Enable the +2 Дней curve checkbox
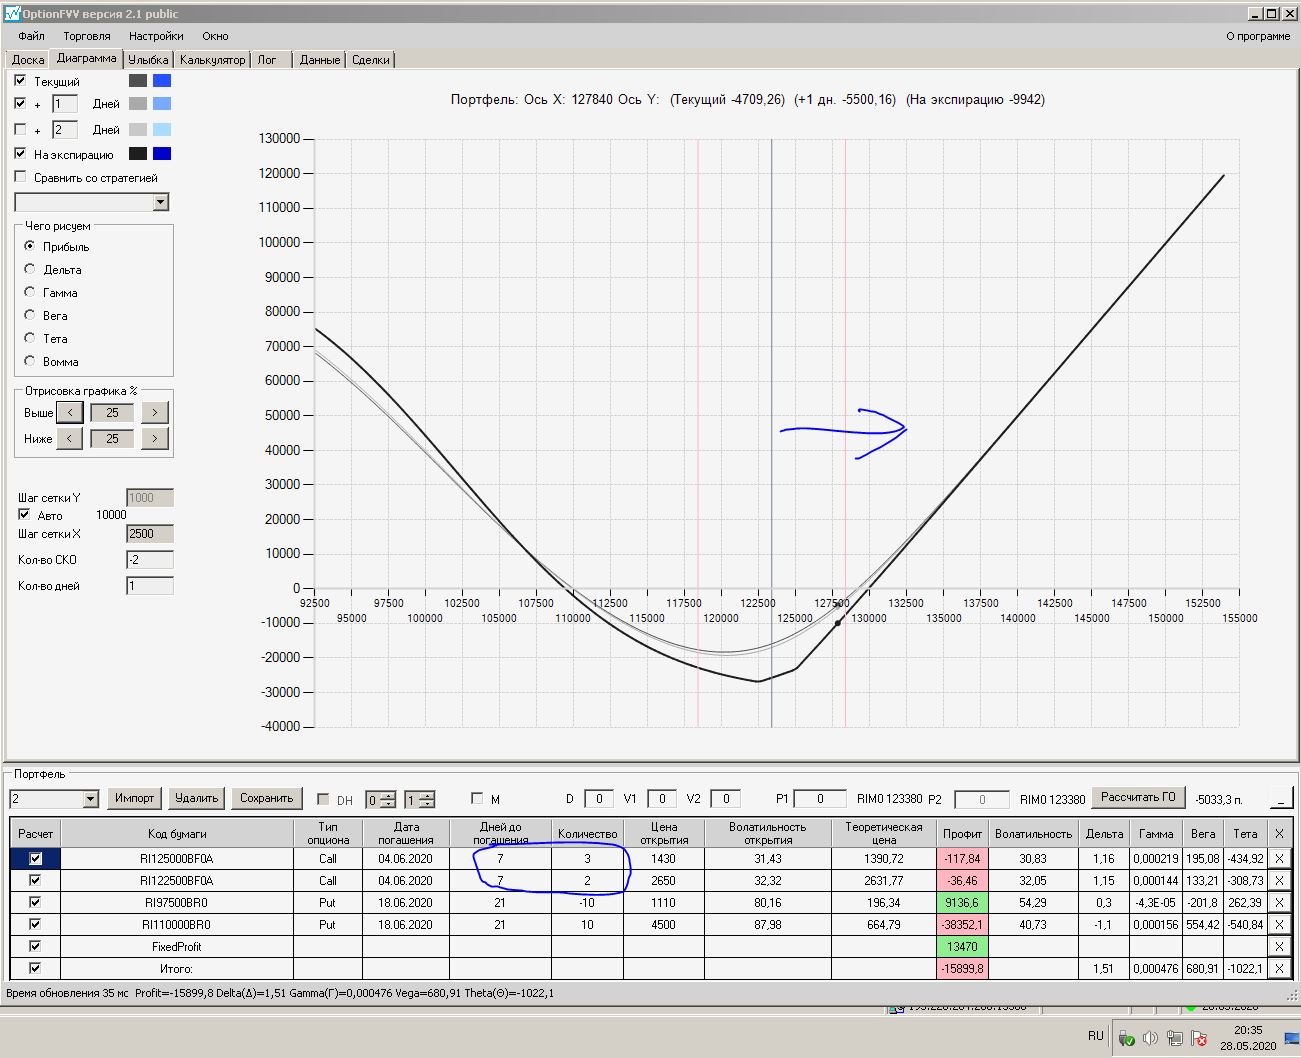This screenshot has height=1058, width=1301. tap(20, 129)
